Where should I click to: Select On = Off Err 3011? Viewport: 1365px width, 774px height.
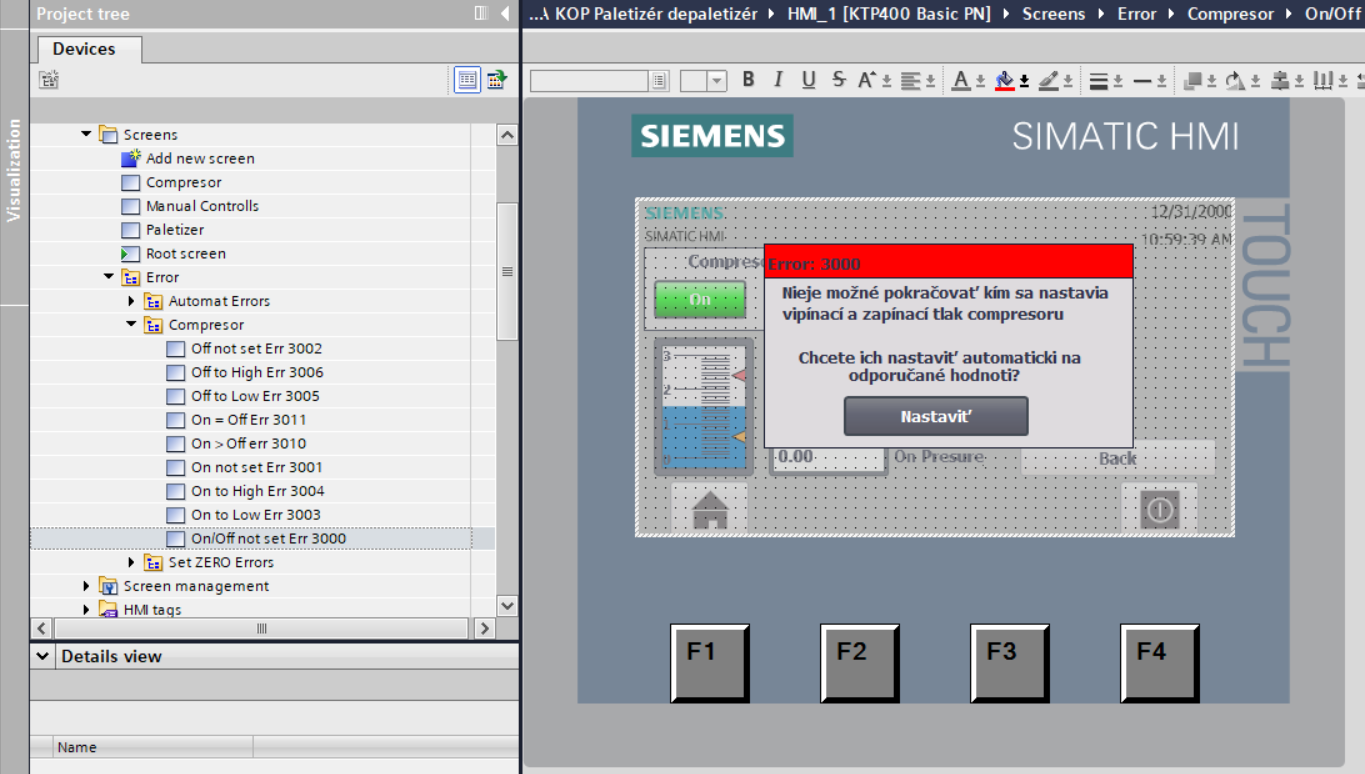click(249, 420)
